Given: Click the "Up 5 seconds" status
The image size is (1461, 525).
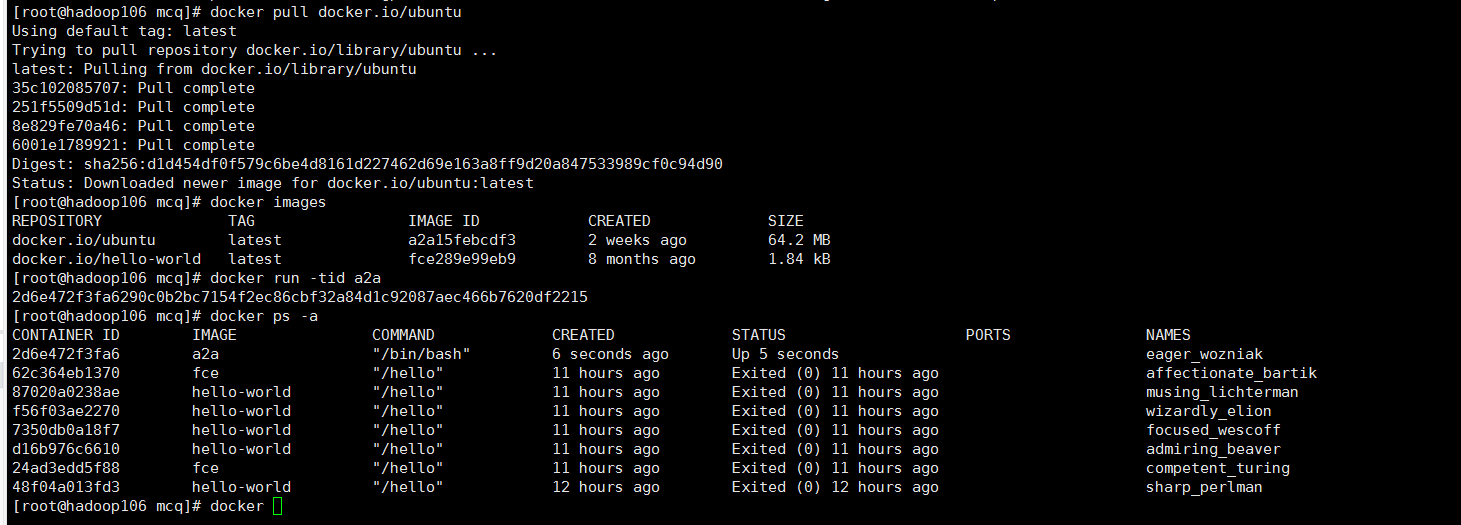Looking at the screenshot, I should tap(785, 354).
